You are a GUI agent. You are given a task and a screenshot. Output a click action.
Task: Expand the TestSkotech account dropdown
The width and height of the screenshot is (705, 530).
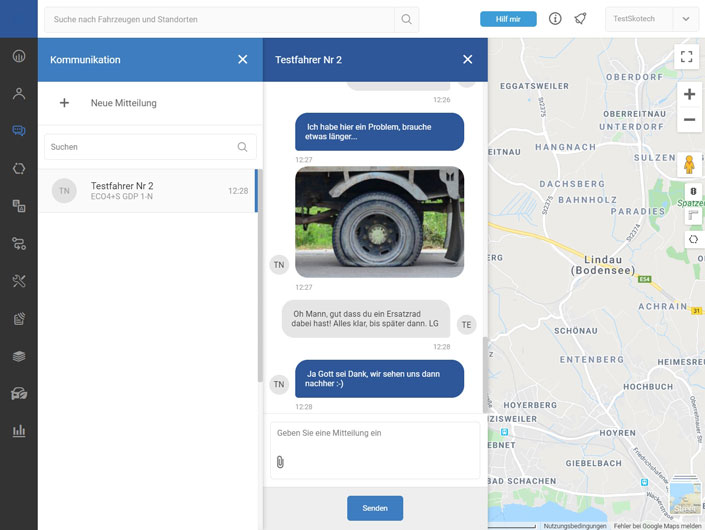685,19
